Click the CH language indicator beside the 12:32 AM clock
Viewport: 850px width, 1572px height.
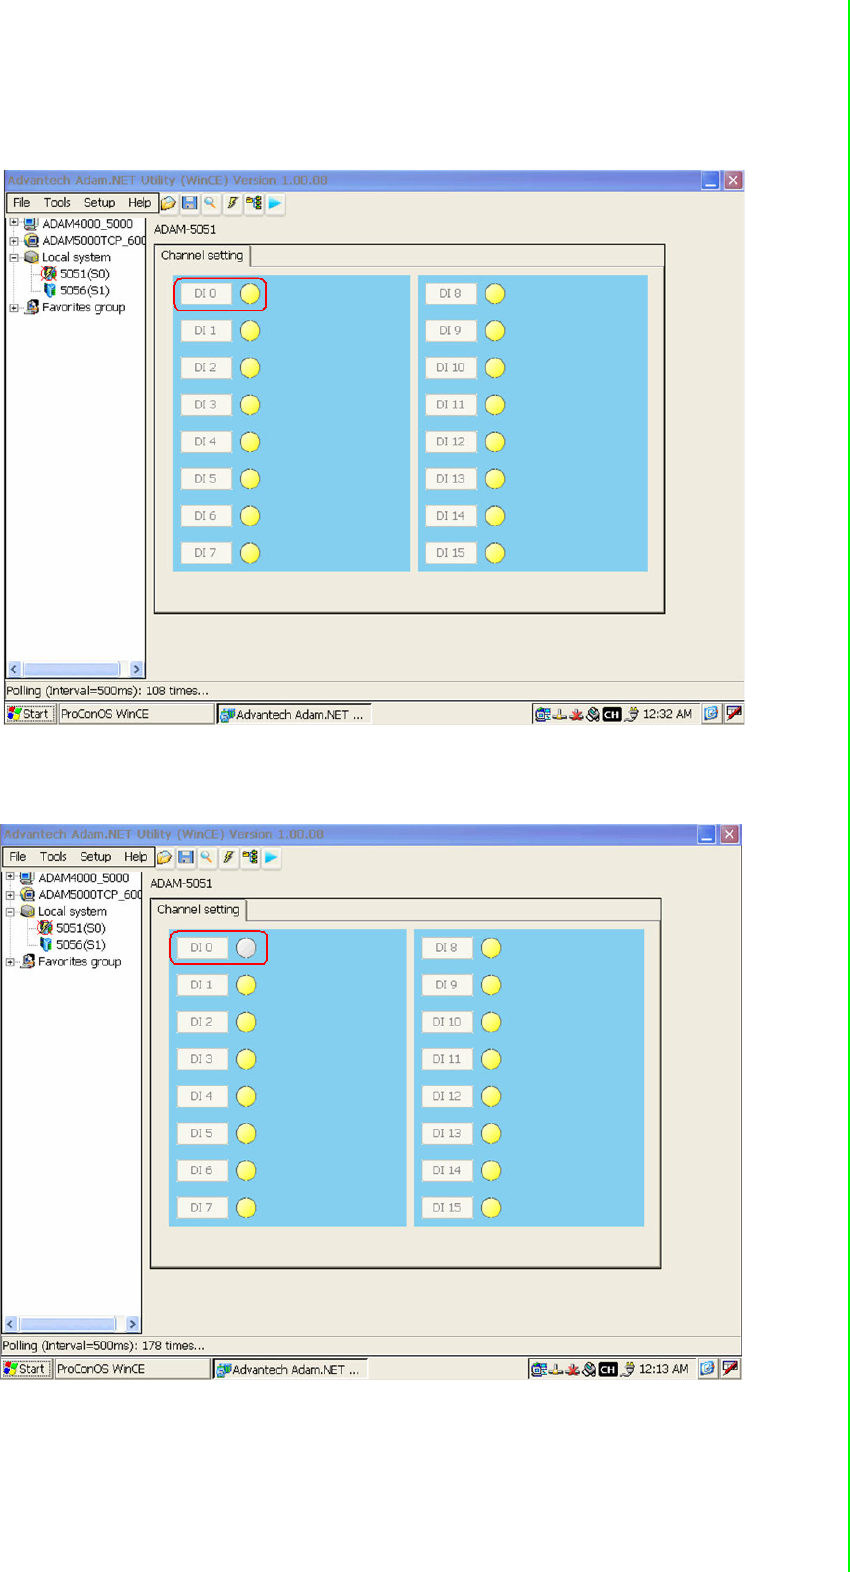612,714
